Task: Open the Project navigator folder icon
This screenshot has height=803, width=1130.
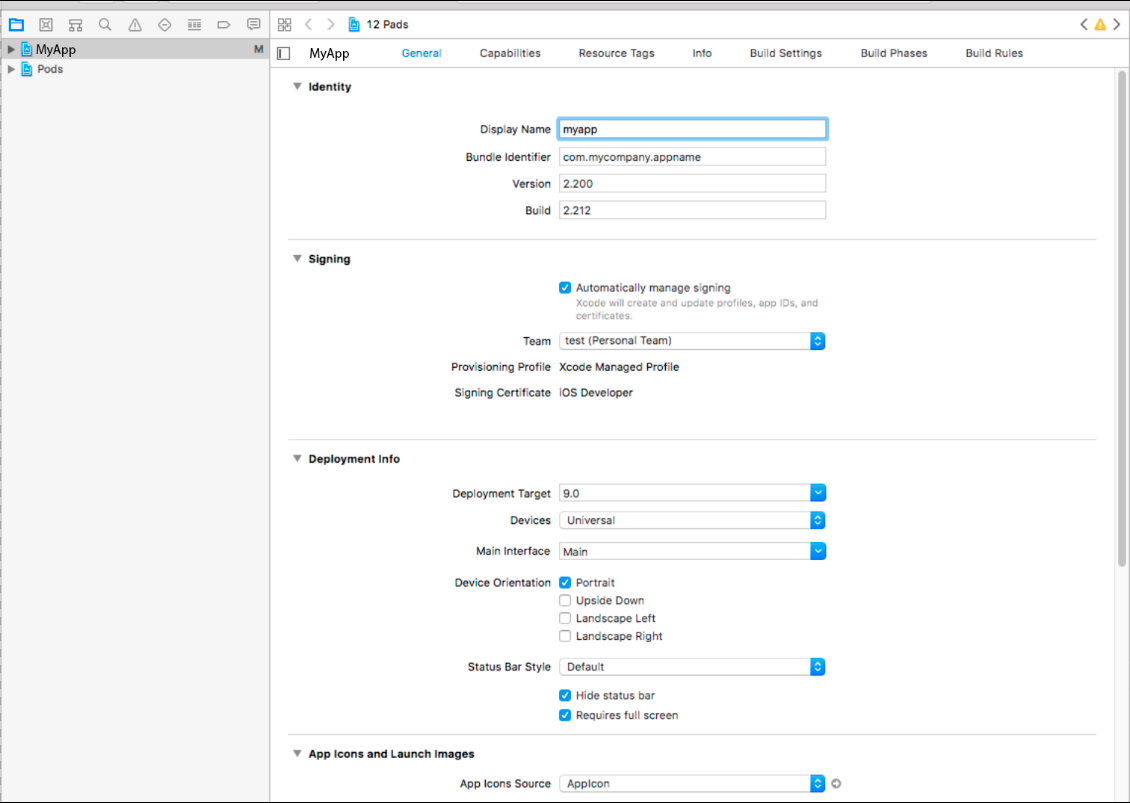Action: coord(16,24)
